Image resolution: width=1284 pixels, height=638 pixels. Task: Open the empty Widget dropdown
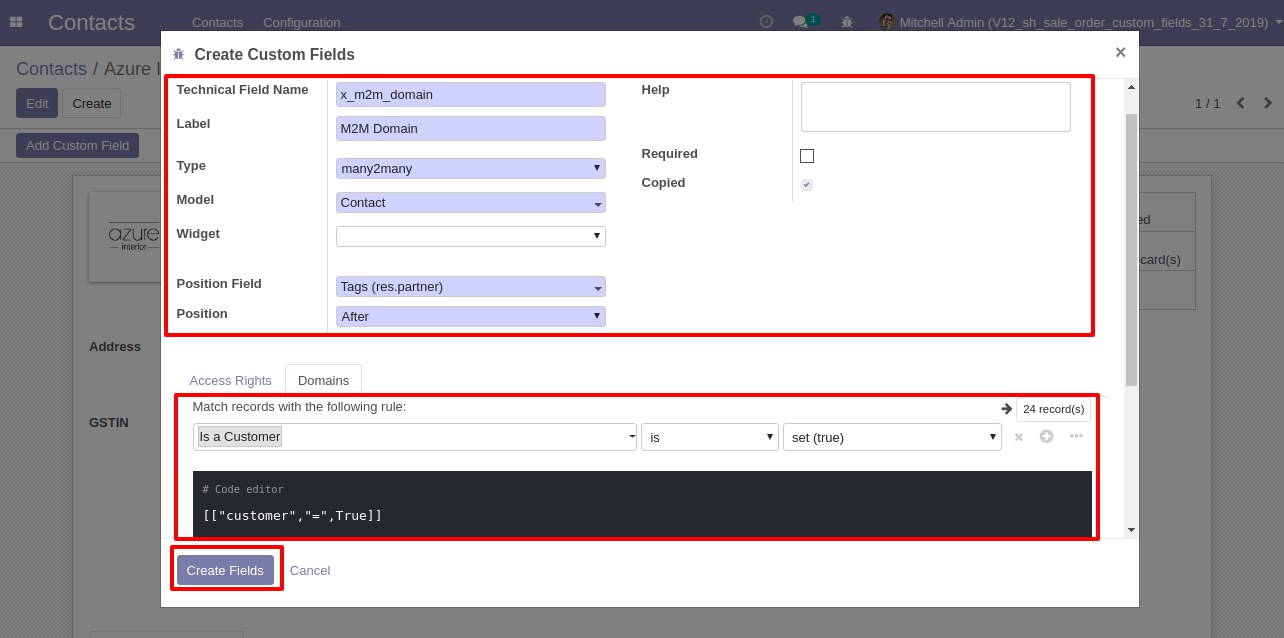tap(471, 236)
